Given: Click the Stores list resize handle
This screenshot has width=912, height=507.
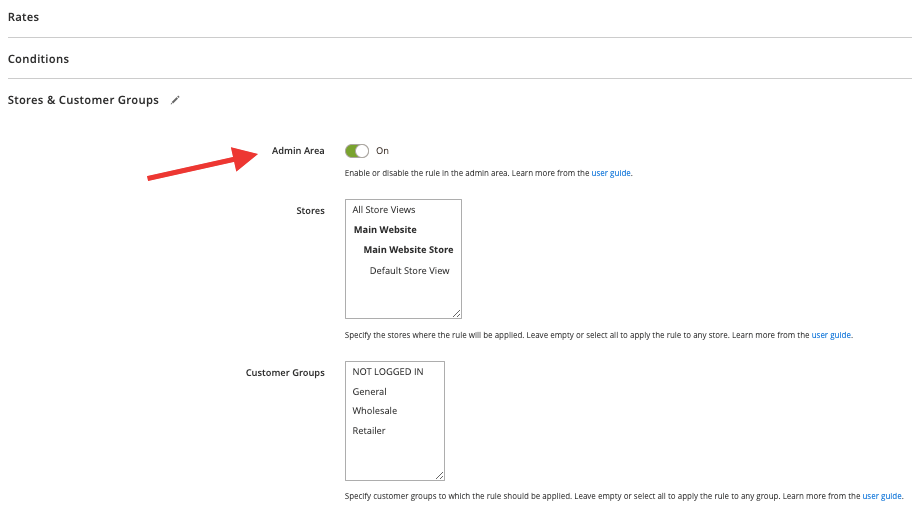Looking at the screenshot, I should click(x=457, y=313).
